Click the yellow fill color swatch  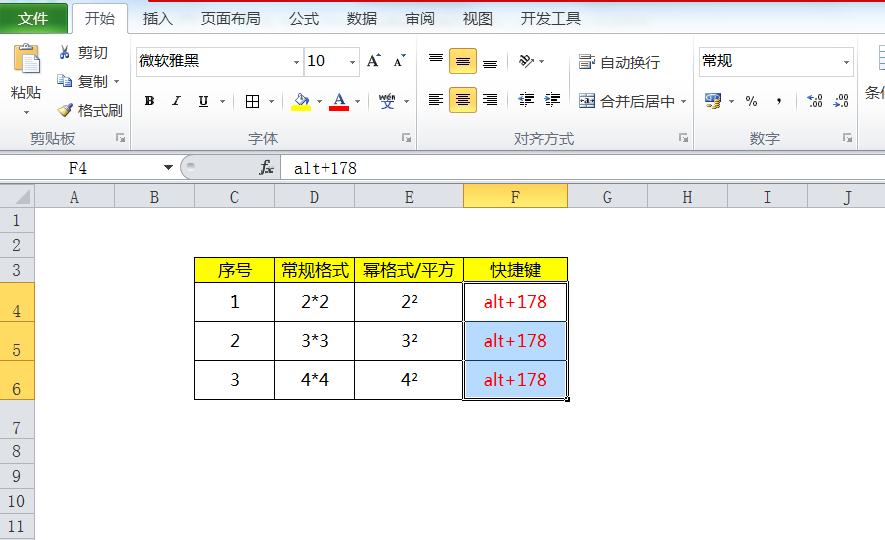tap(301, 101)
